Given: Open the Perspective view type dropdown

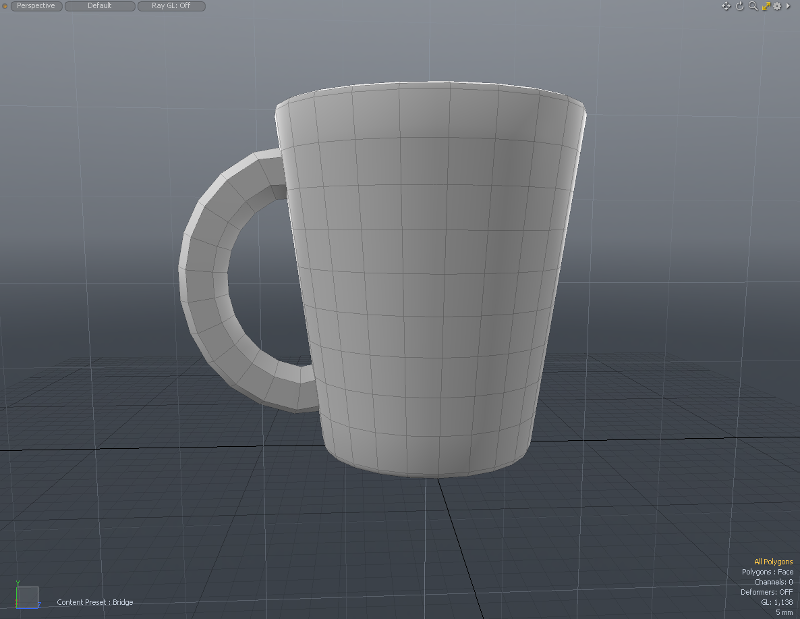Looking at the screenshot, I should [36, 6].
